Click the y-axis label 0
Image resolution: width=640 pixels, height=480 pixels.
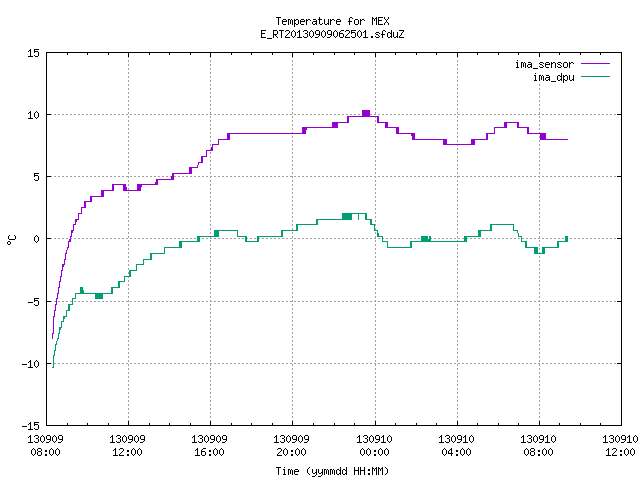pos(36,239)
